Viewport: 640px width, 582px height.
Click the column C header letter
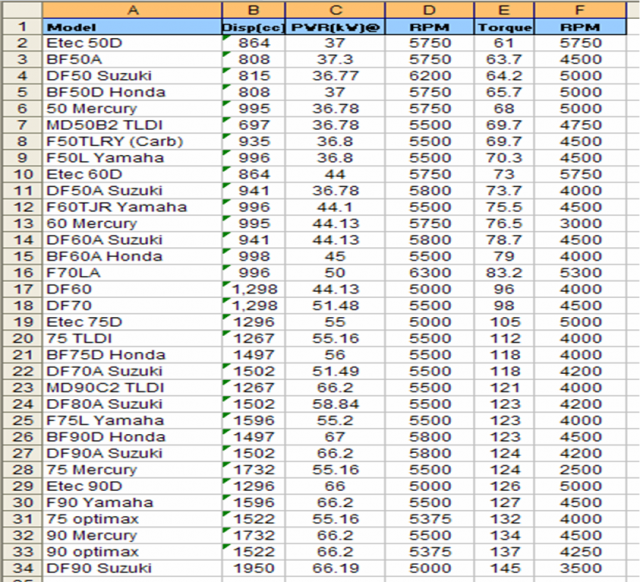[337, 9]
